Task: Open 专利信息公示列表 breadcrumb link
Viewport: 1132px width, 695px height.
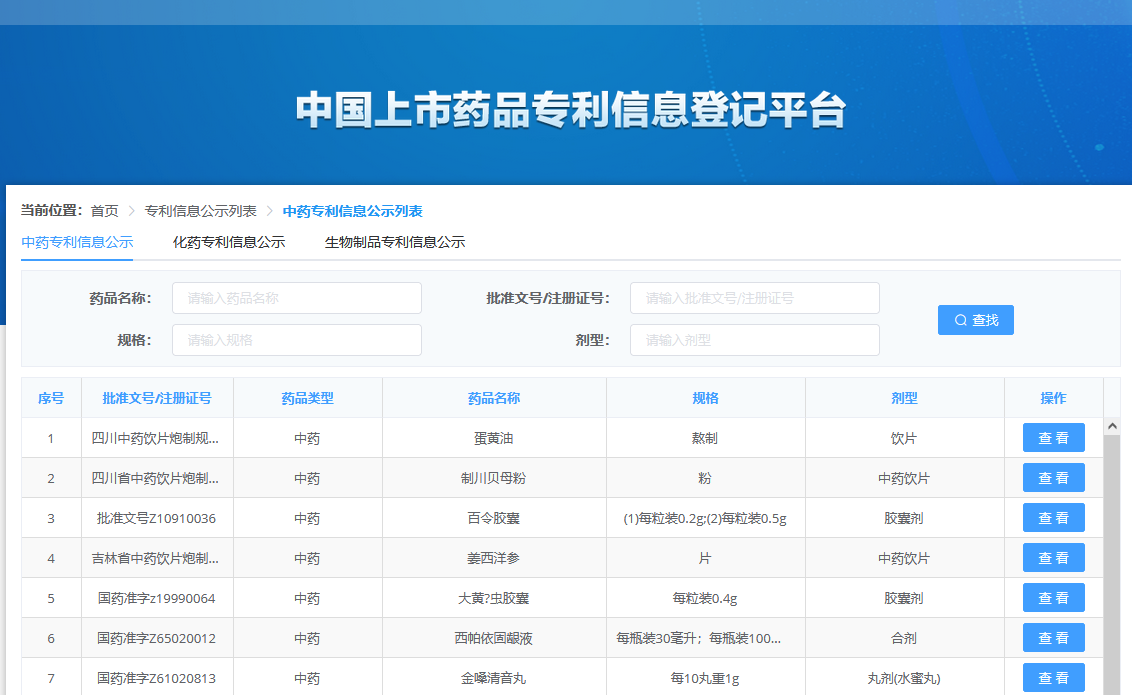Action: [200, 211]
